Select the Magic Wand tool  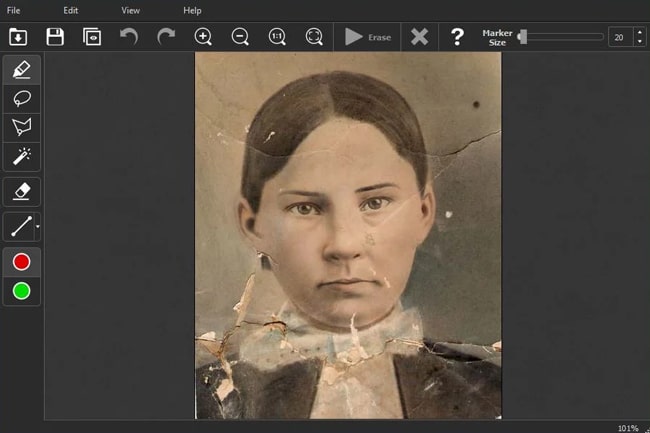pos(21,155)
